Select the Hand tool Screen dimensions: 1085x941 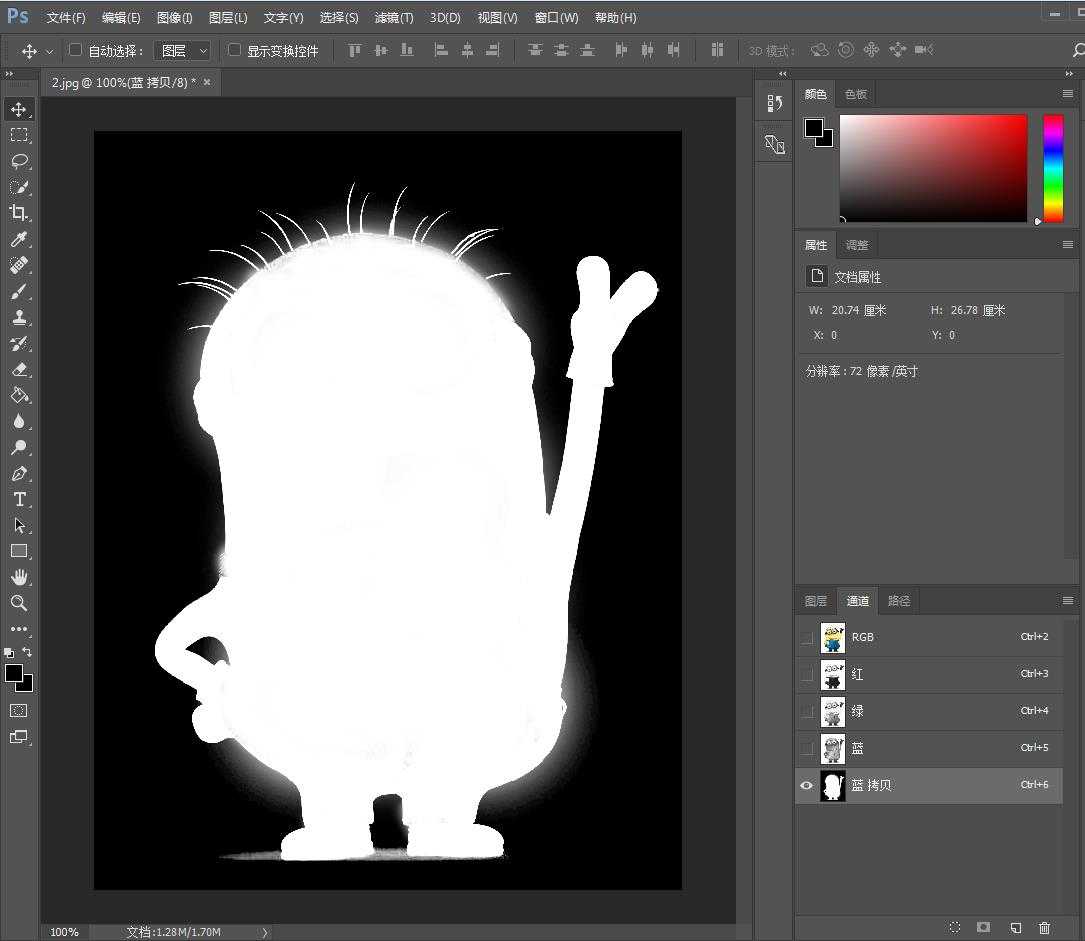pyautogui.click(x=19, y=577)
